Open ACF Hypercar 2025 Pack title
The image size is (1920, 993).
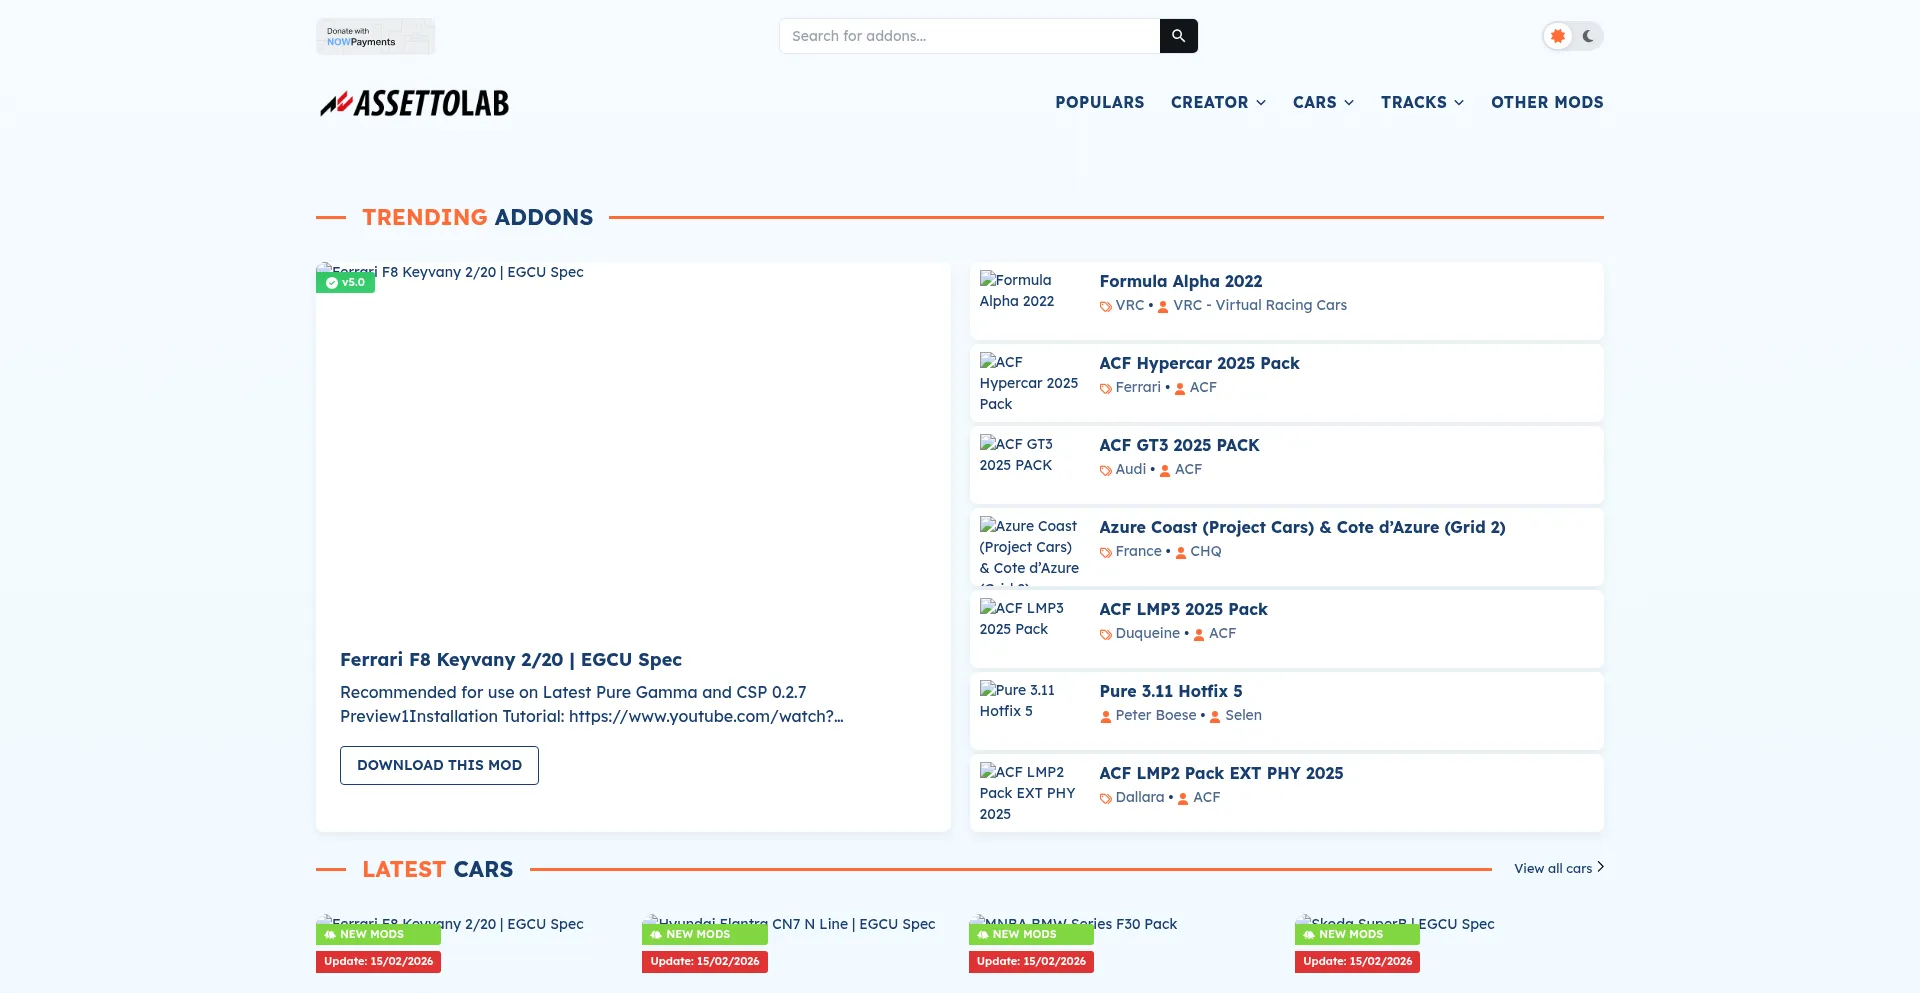click(x=1199, y=363)
